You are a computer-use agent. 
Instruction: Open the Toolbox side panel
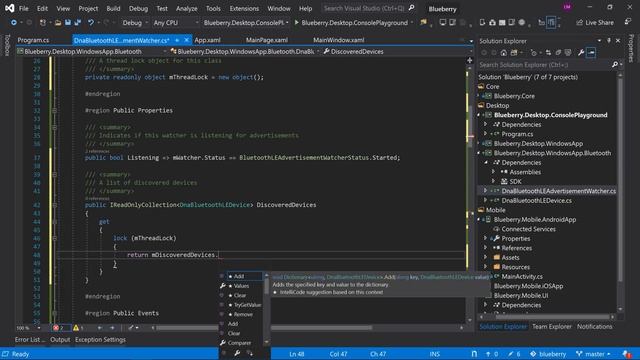[x=7, y=46]
